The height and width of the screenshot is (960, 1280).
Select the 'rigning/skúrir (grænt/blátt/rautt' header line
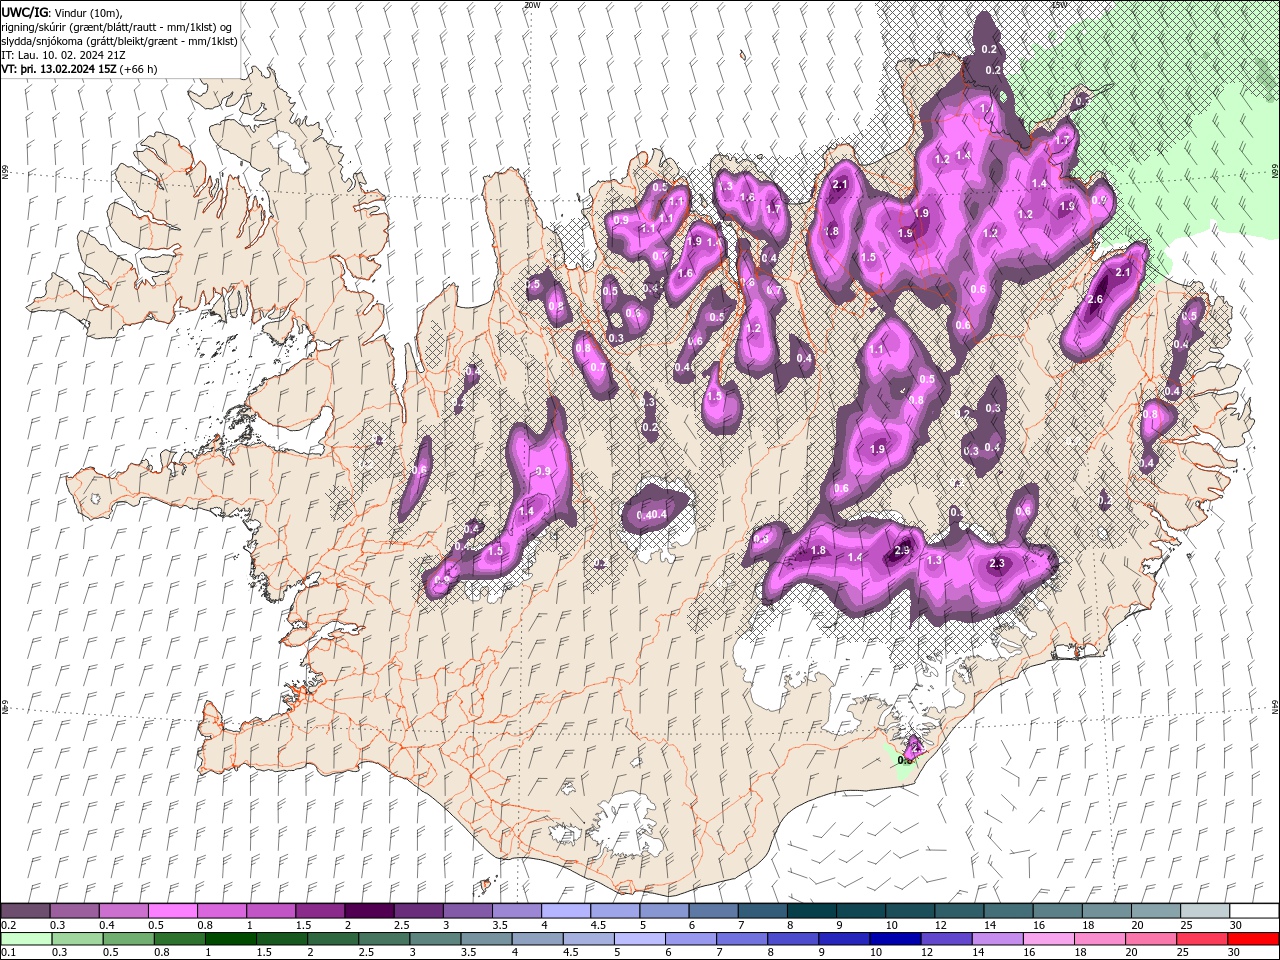(114, 27)
